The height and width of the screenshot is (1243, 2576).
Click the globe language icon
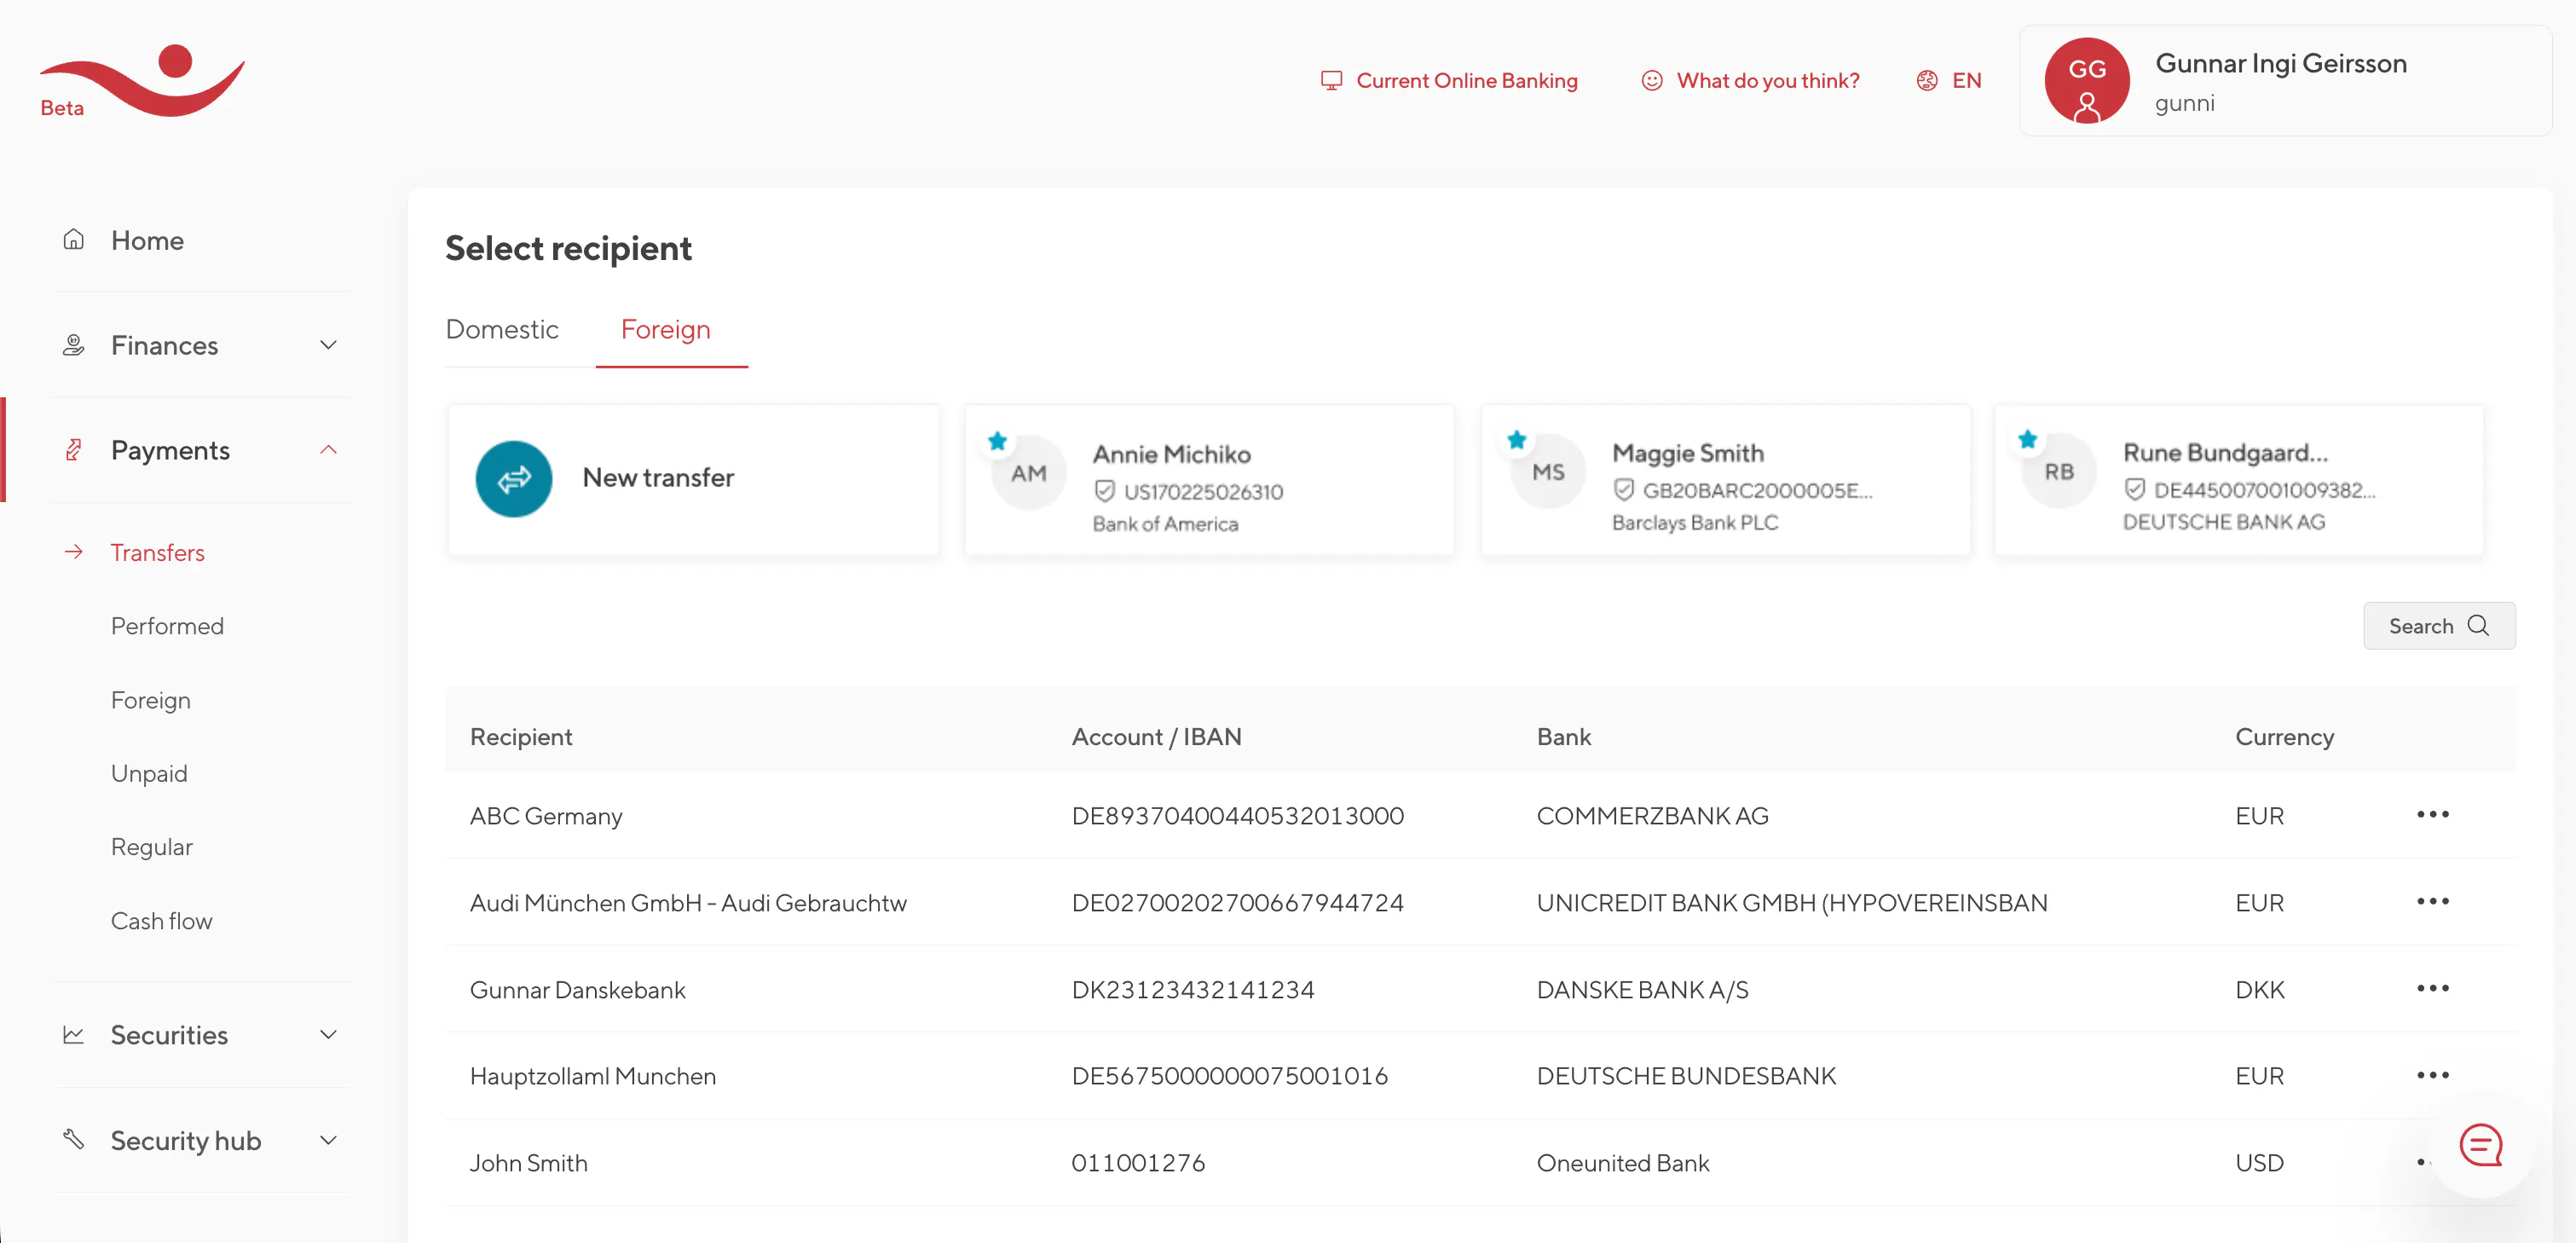(1926, 81)
